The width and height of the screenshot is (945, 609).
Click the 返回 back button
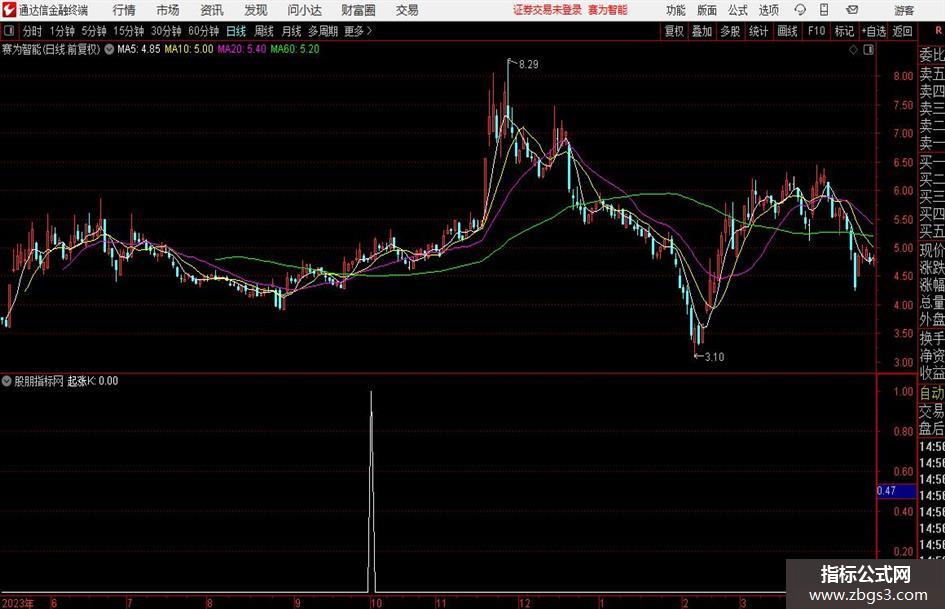903,31
